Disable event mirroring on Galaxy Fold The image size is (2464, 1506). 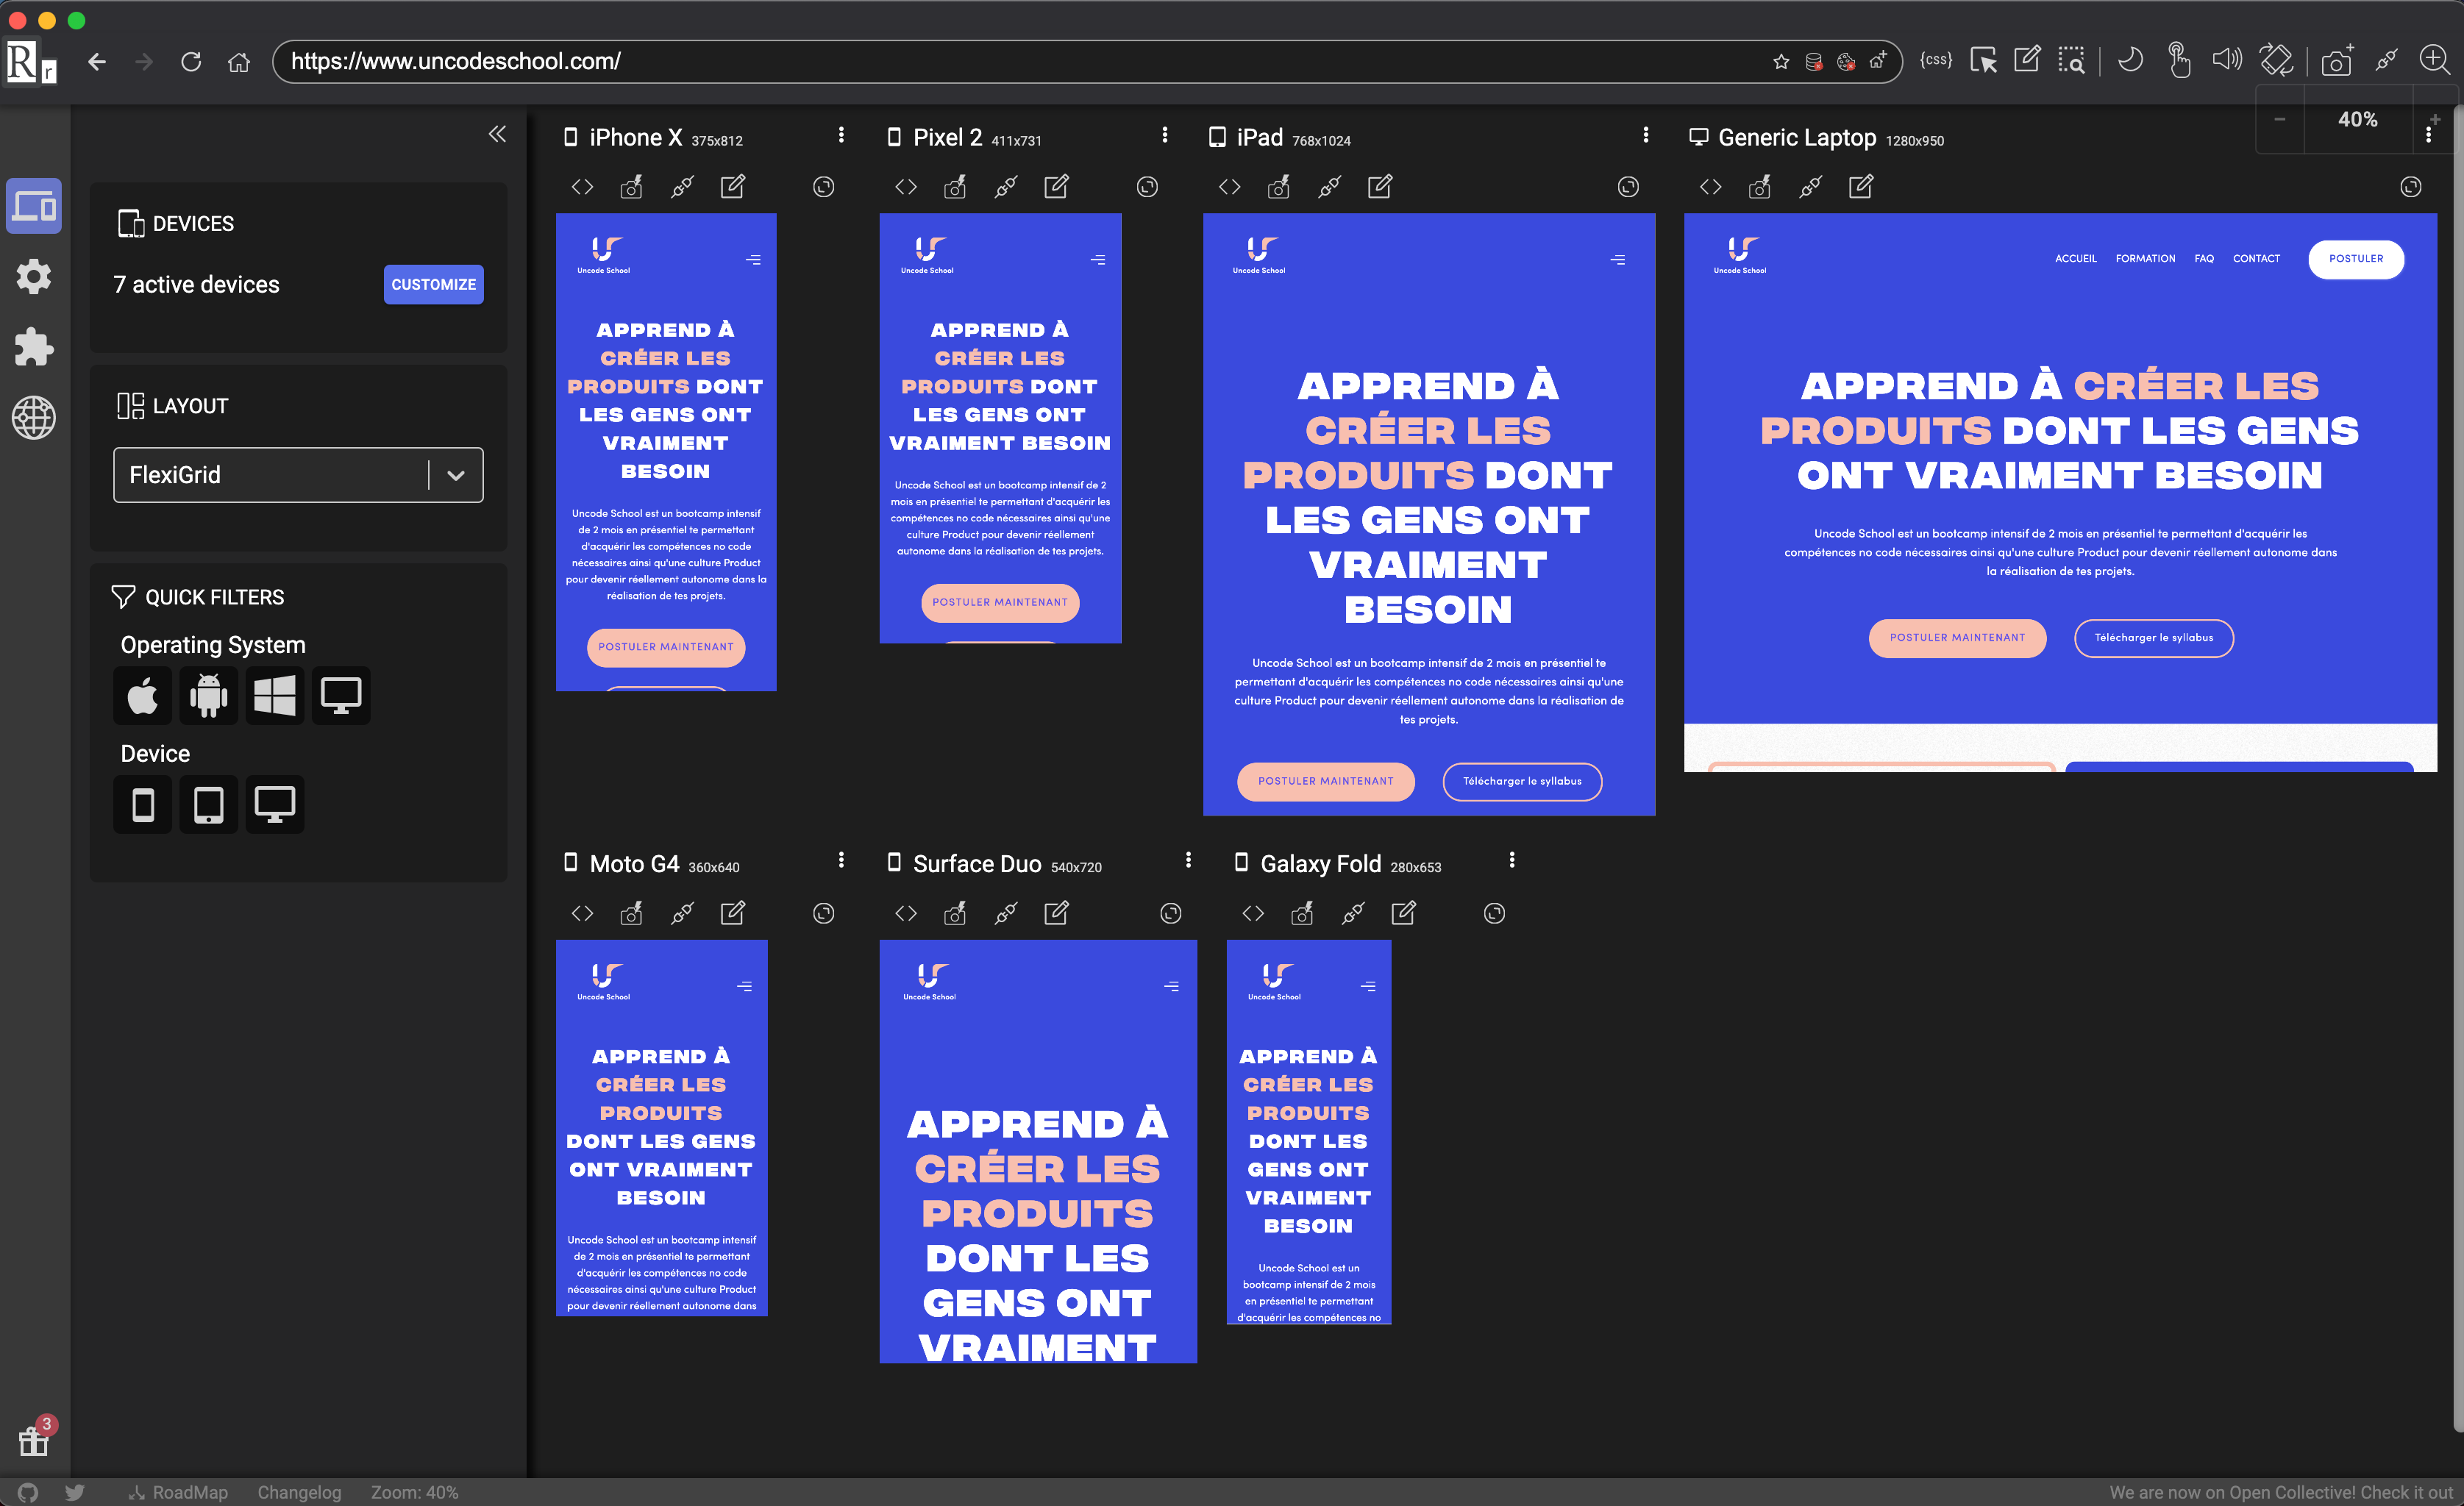pyautogui.click(x=1353, y=913)
